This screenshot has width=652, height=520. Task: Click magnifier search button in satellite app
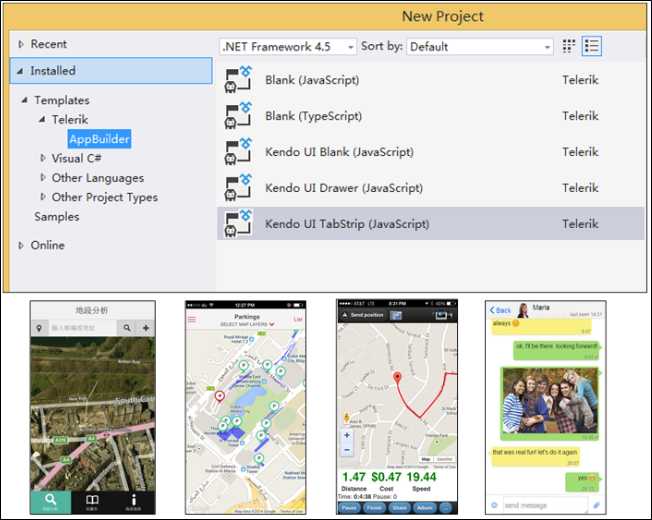127,328
